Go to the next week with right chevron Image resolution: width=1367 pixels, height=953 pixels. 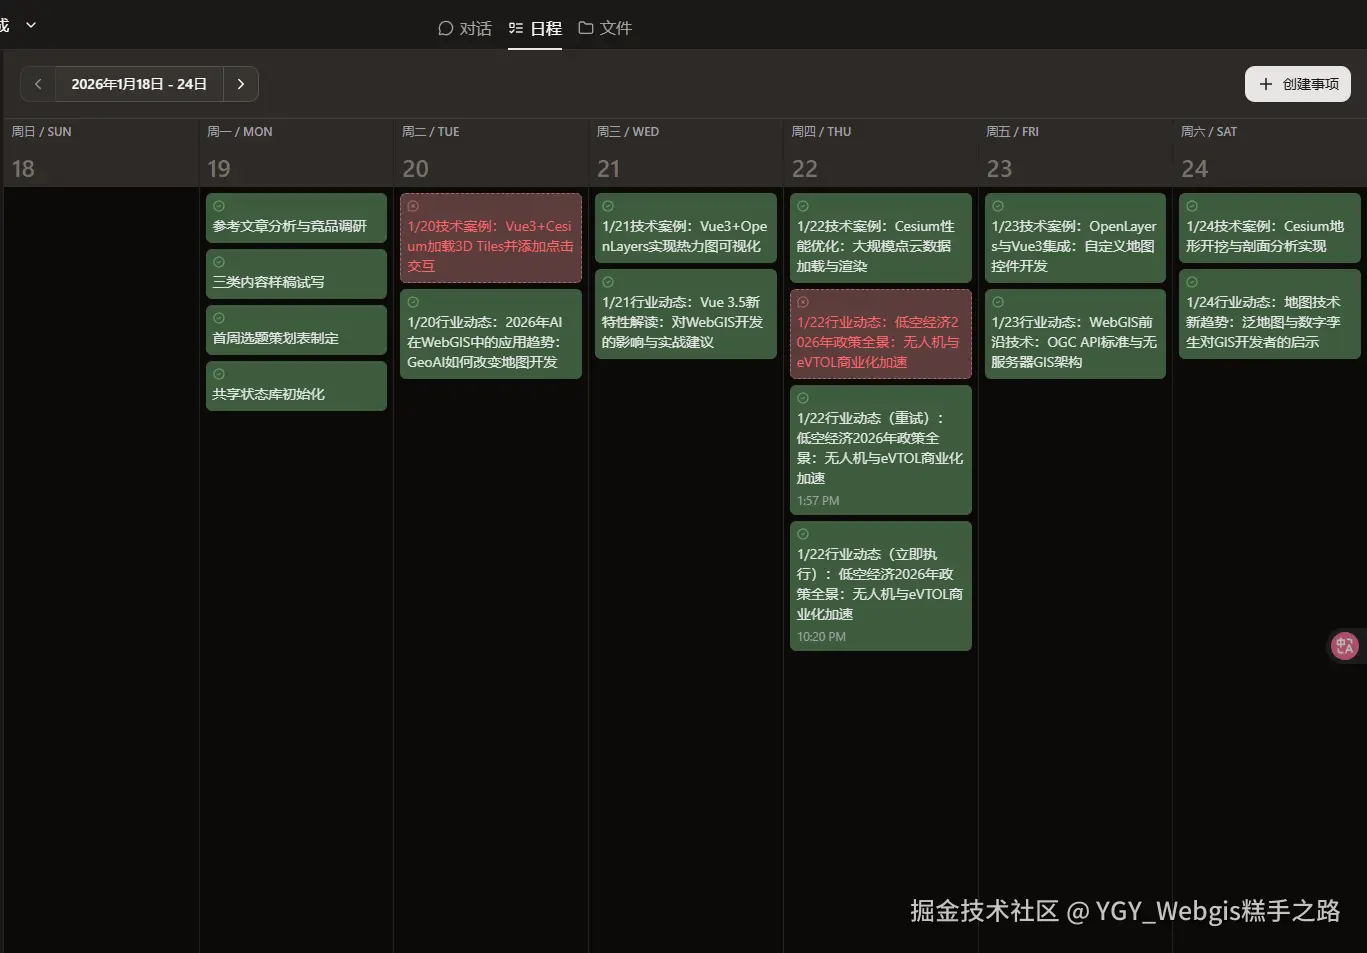(x=240, y=84)
